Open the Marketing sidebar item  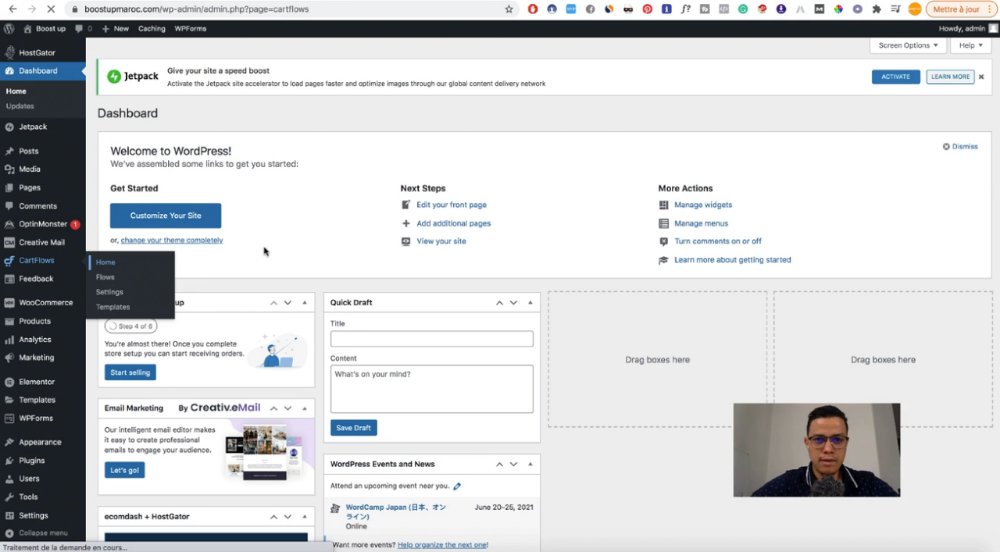[36, 358]
